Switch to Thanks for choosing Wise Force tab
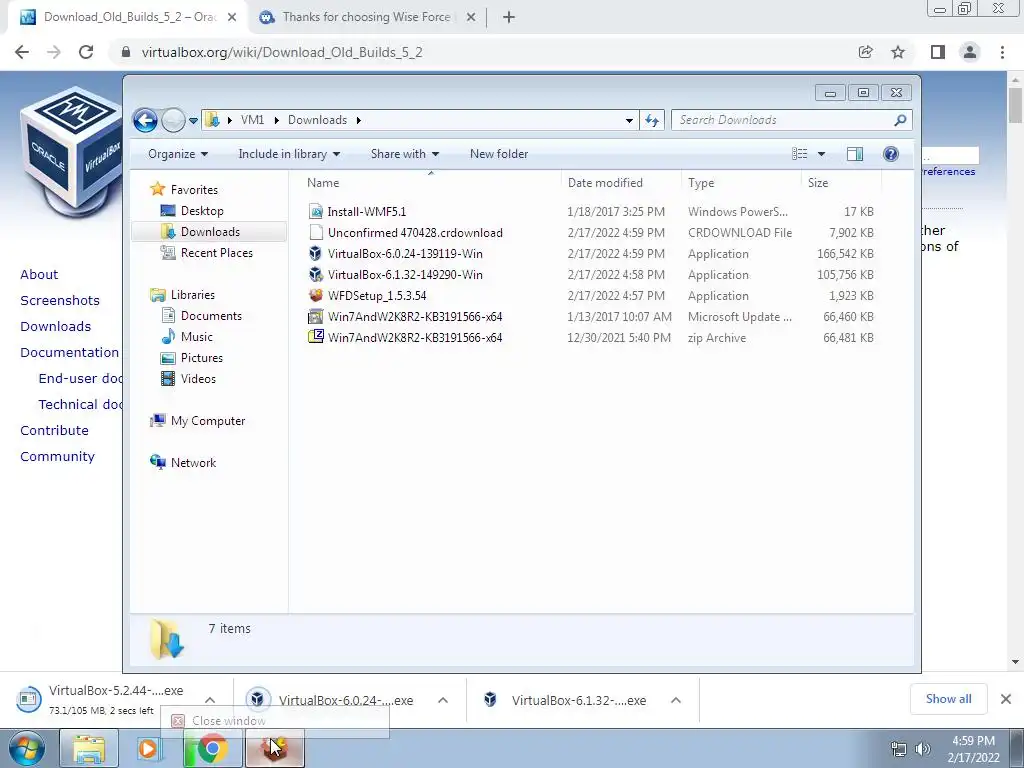 point(366,17)
